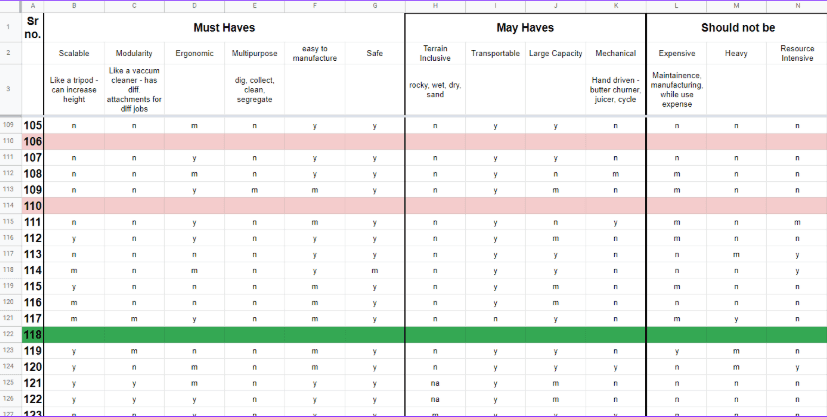Screen dimensions: 827x417
Task: Click the 'Sr no.' header cell
Action: 33,28
